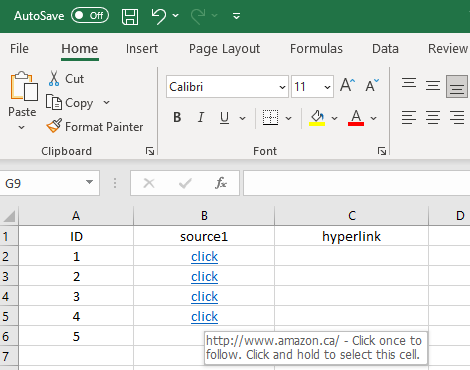Cut the selection with the scissors button
The width and height of the screenshot is (470, 370).
point(66,79)
